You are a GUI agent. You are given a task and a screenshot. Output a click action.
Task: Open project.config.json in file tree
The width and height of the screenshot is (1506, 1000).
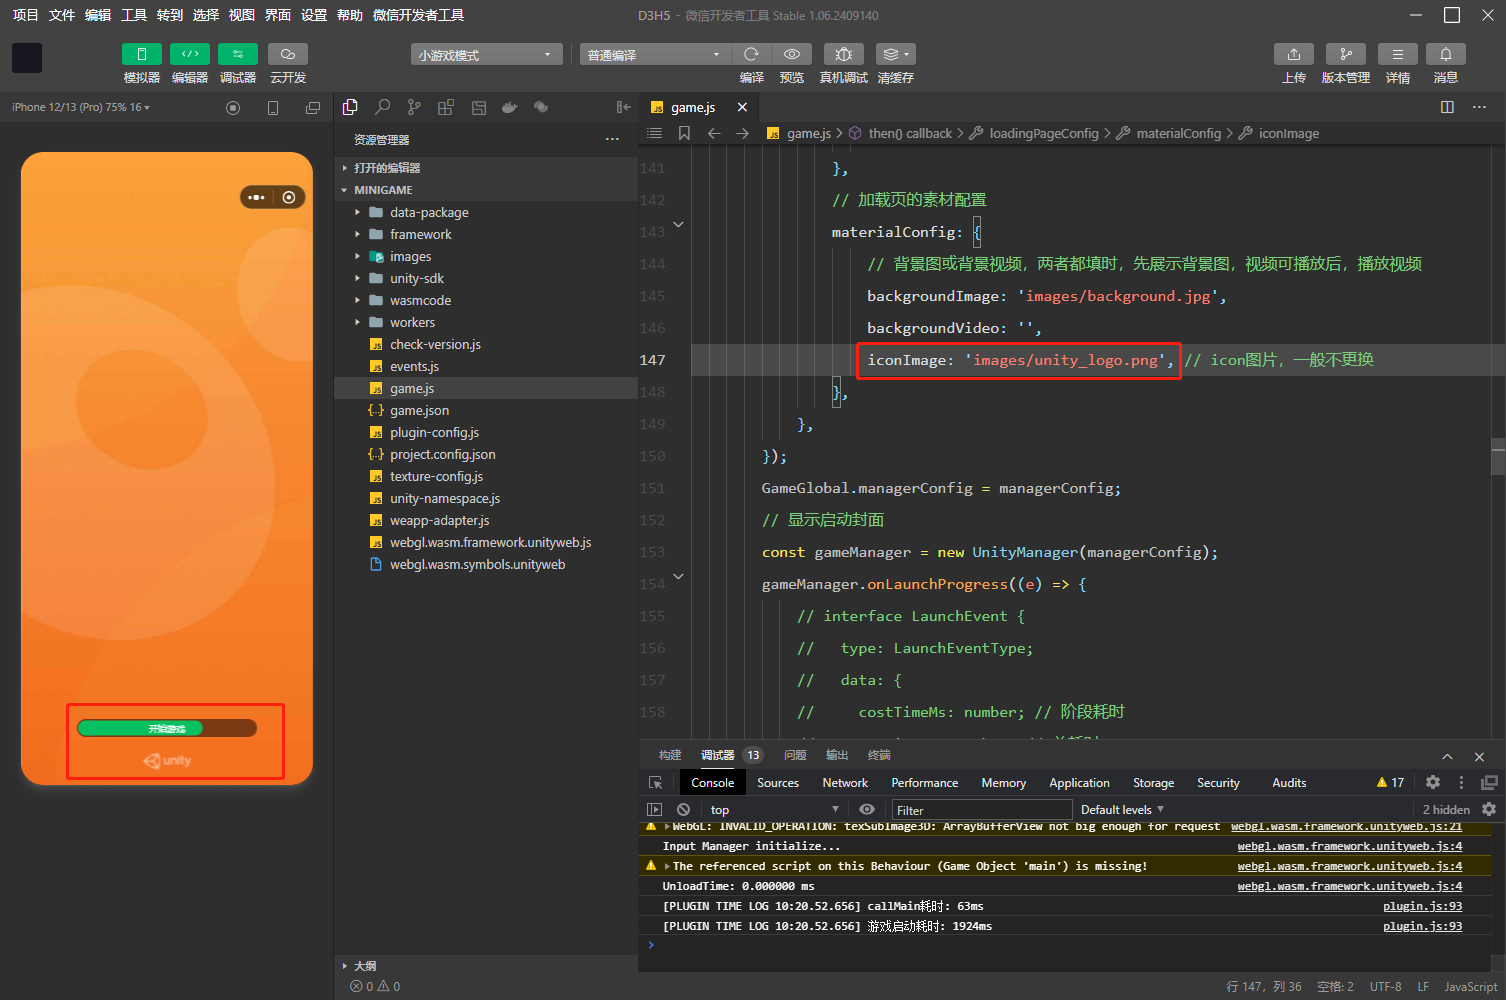pos(442,455)
